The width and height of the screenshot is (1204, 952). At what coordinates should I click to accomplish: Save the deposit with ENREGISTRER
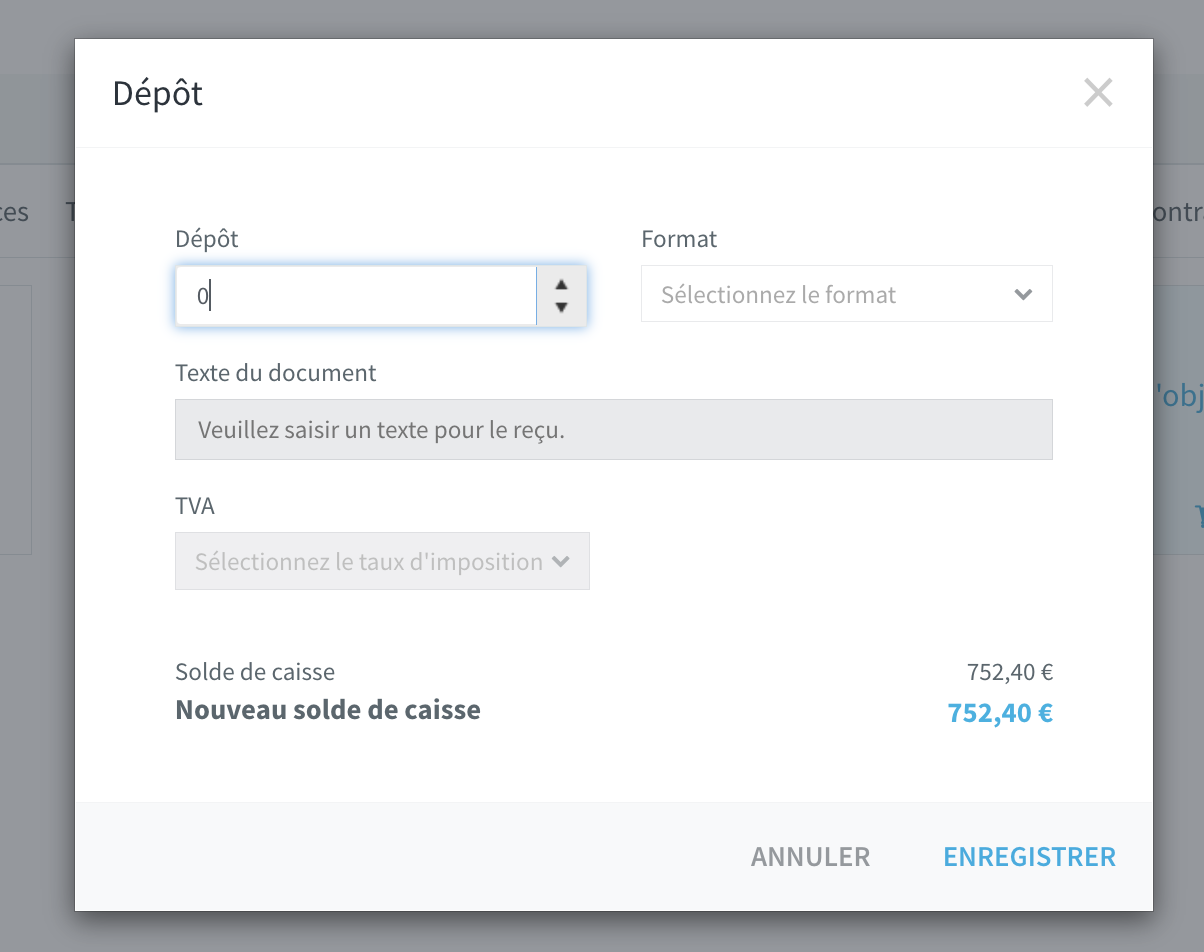click(1029, 857)
